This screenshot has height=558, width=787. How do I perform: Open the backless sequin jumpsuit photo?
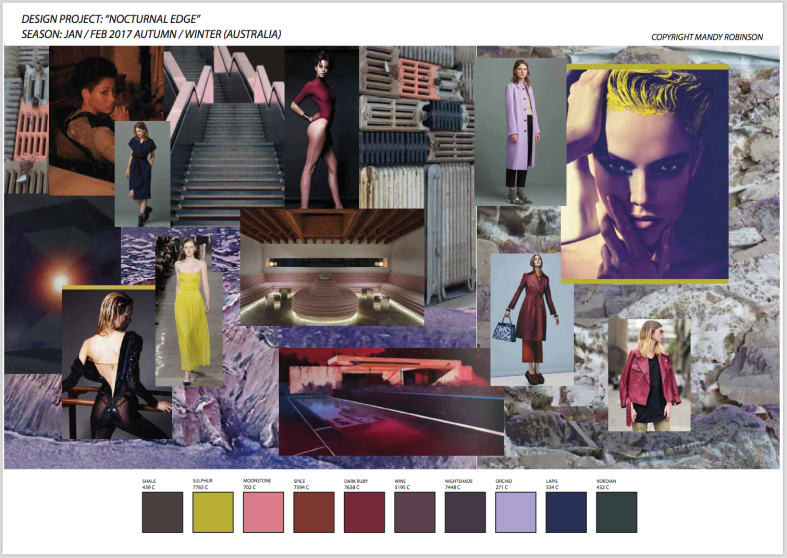point(116,362)
